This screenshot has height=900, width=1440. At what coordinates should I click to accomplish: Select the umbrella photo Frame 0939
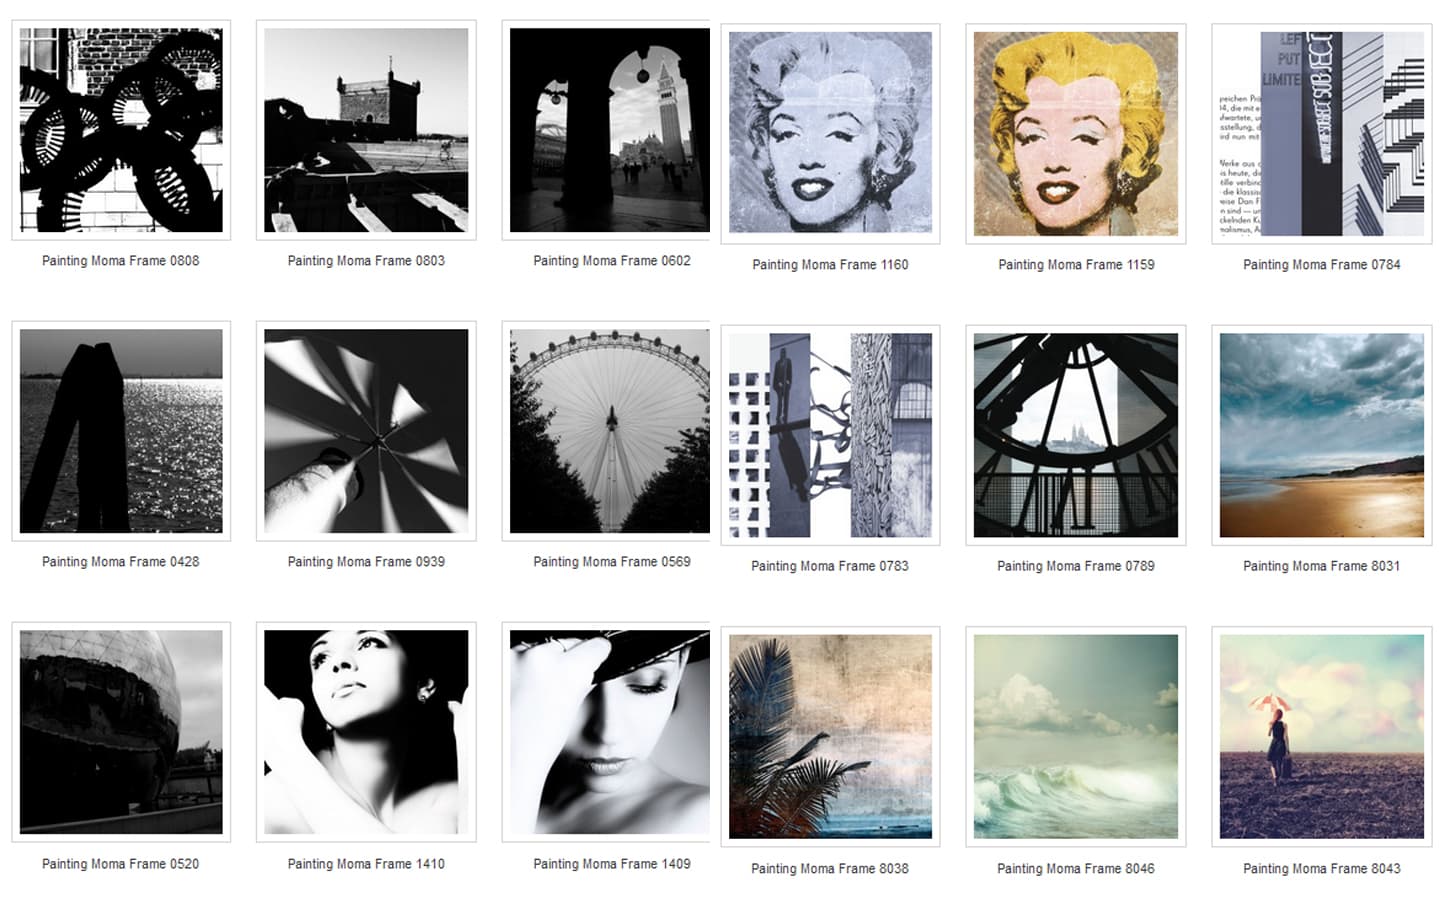[366, 431]
